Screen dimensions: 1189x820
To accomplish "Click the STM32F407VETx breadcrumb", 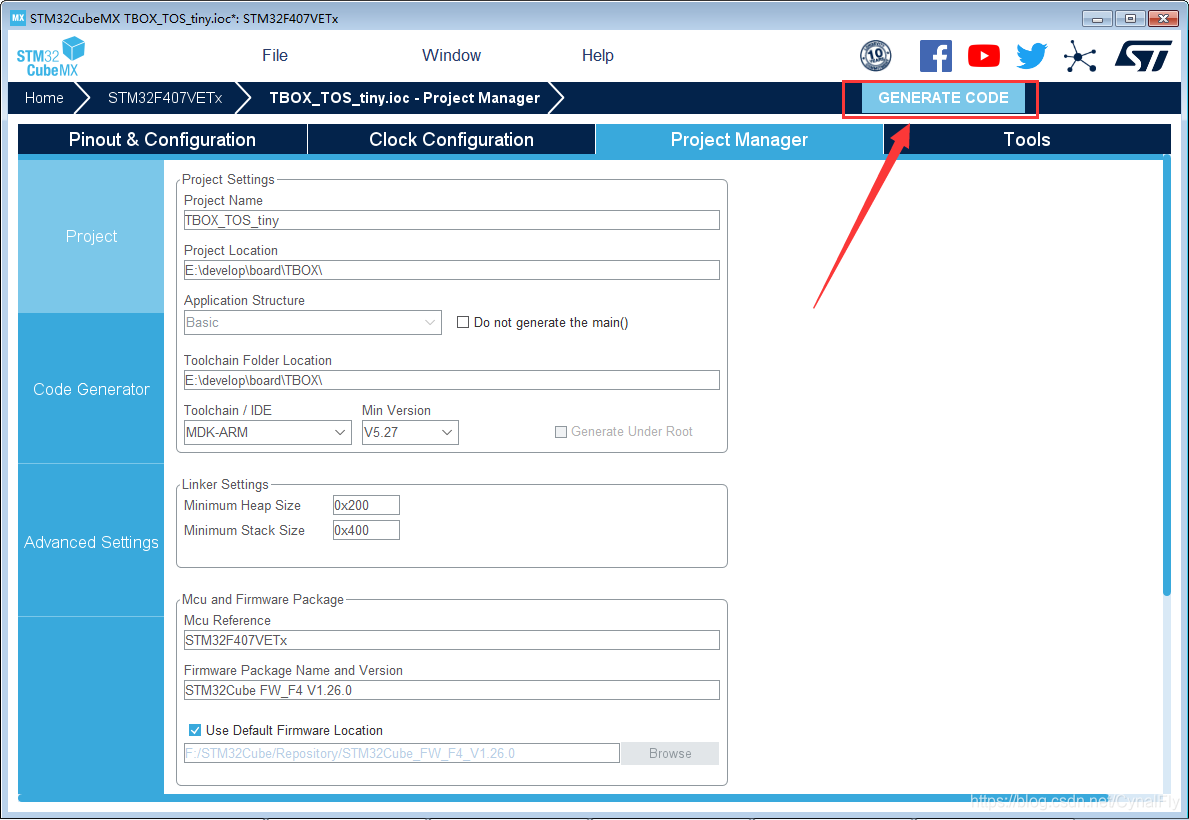I will click(x=165, y=98).
